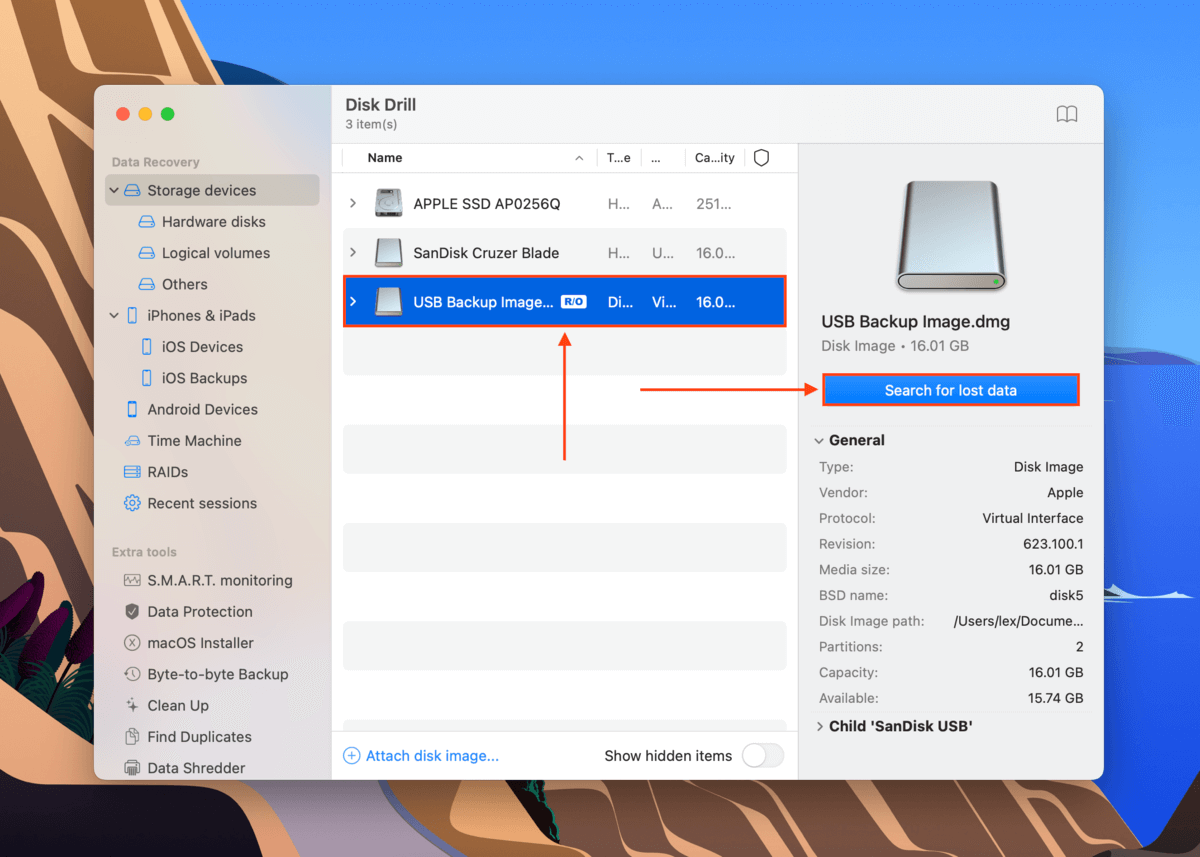Click the iOS Devices icon
The image size is (1200, 857).
(x=147, y=347)
